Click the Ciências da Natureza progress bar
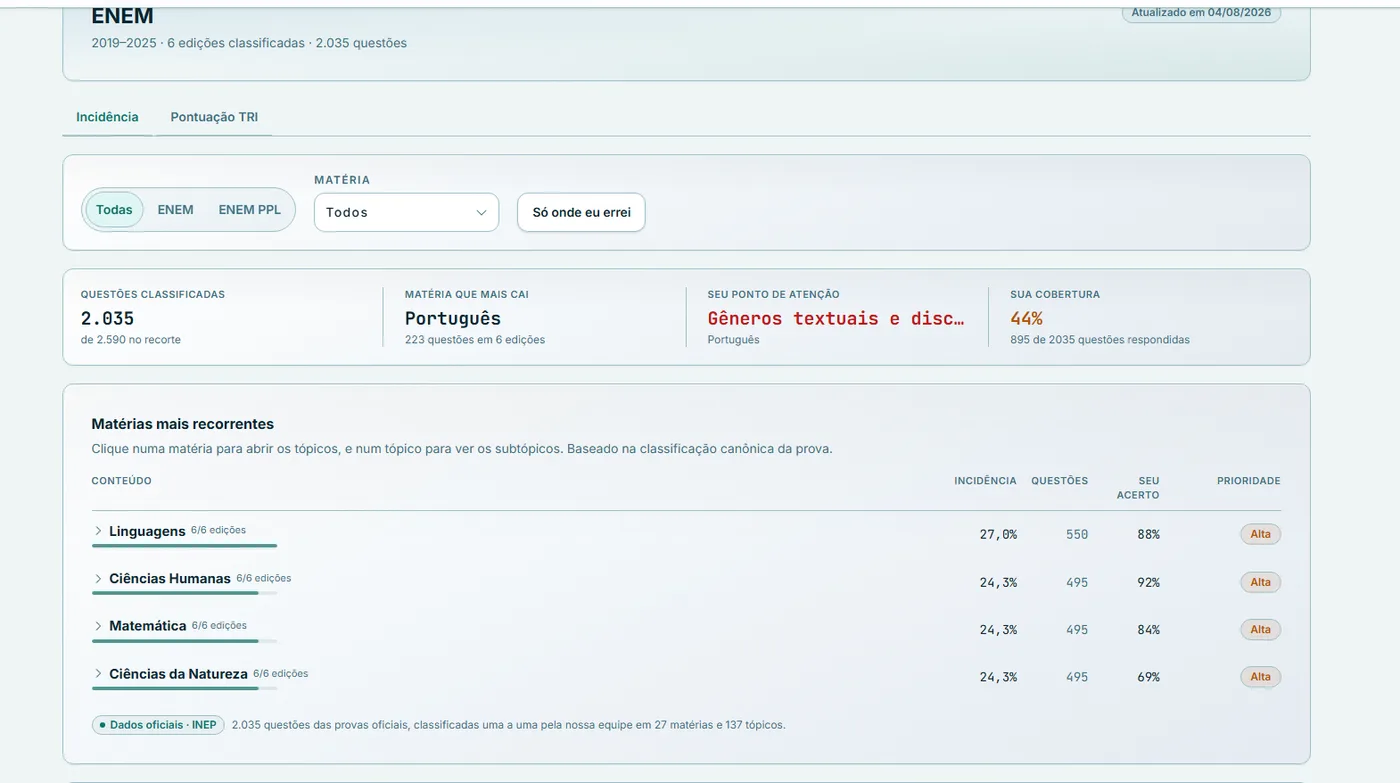 184,688
